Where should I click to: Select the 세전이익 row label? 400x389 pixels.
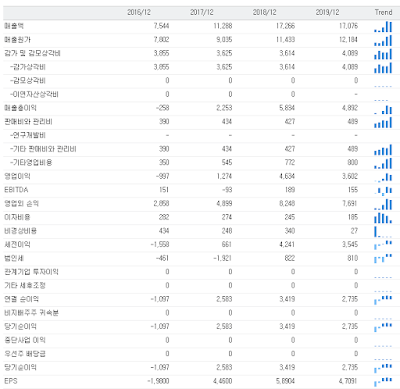pos(17,245)
